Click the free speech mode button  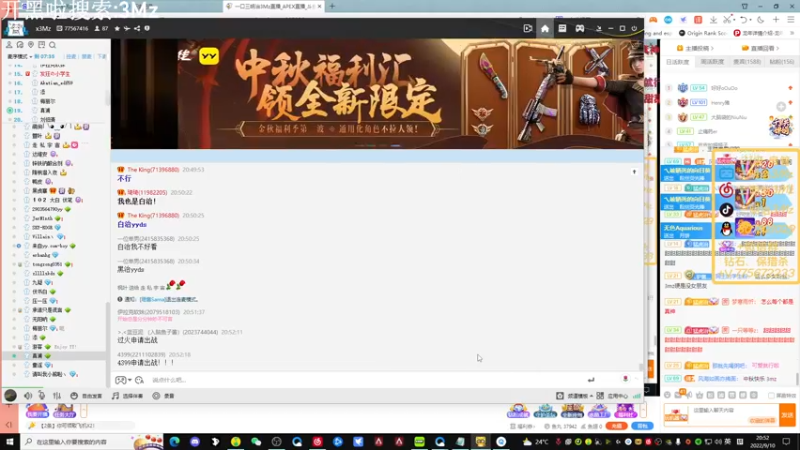click(x=86, y=396)
